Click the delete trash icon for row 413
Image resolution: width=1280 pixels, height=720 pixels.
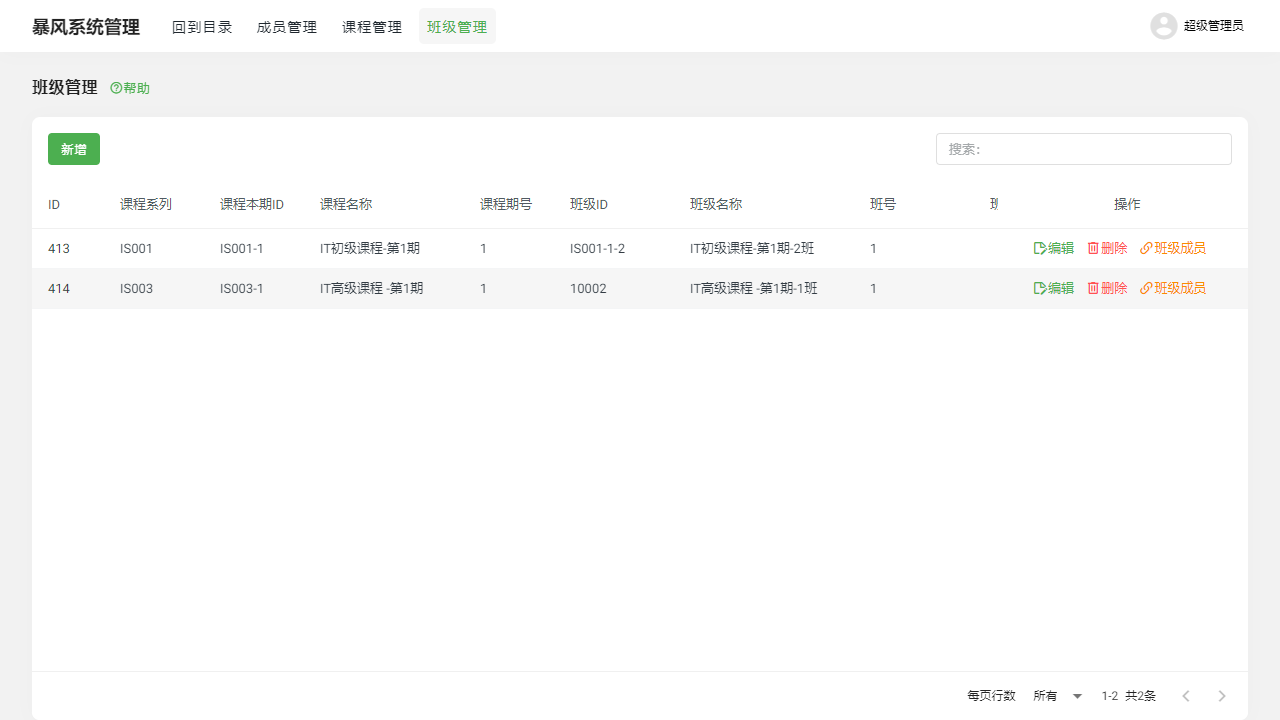pos(1092,247)
